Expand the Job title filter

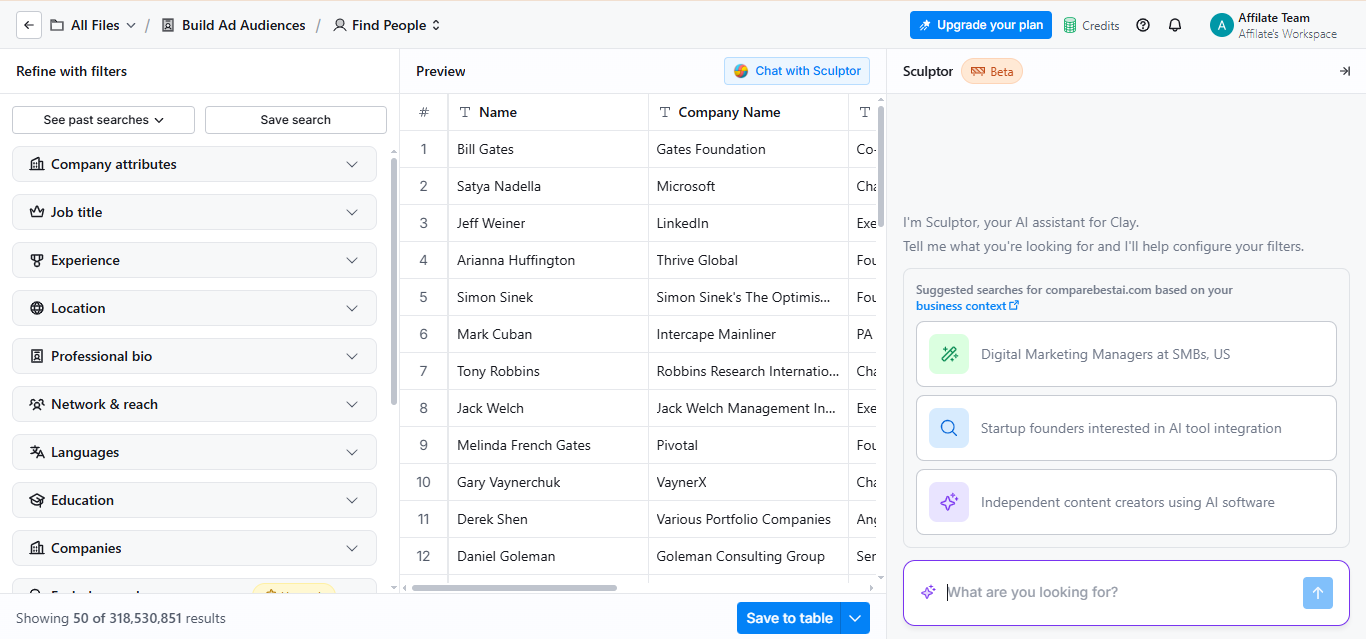pos(194,212)
